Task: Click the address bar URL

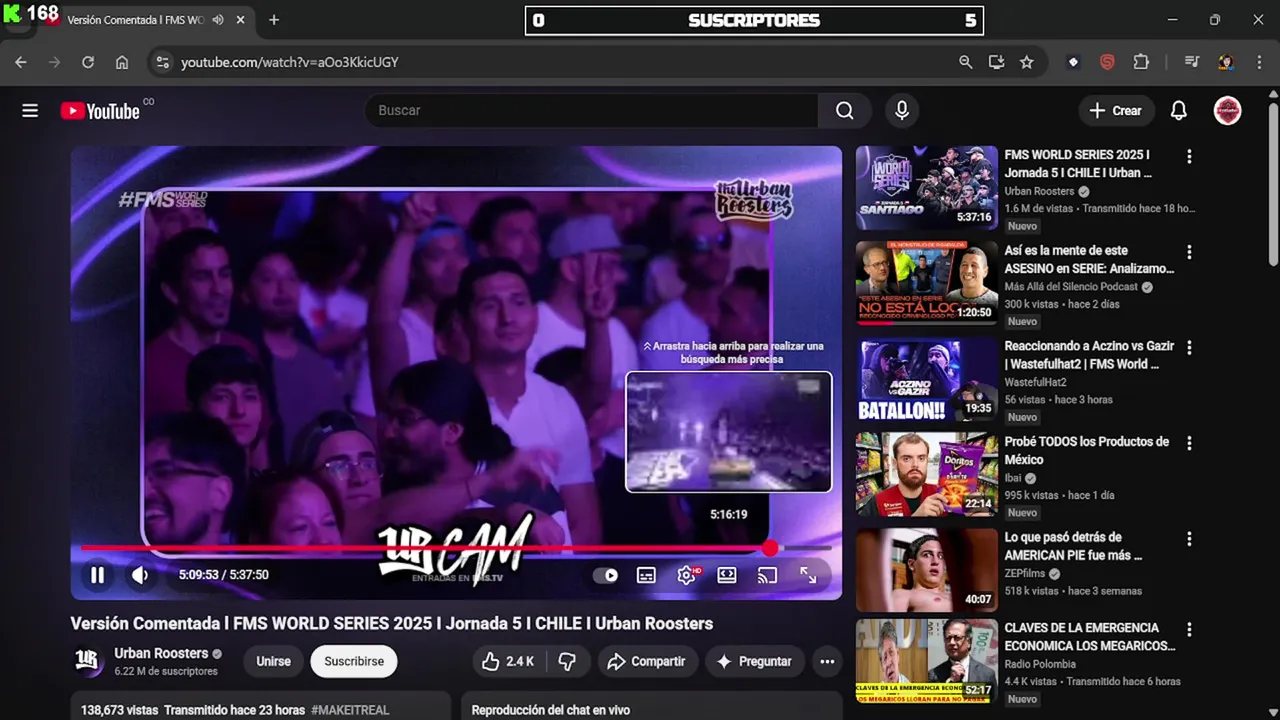Action: click(x=290, y=62)
